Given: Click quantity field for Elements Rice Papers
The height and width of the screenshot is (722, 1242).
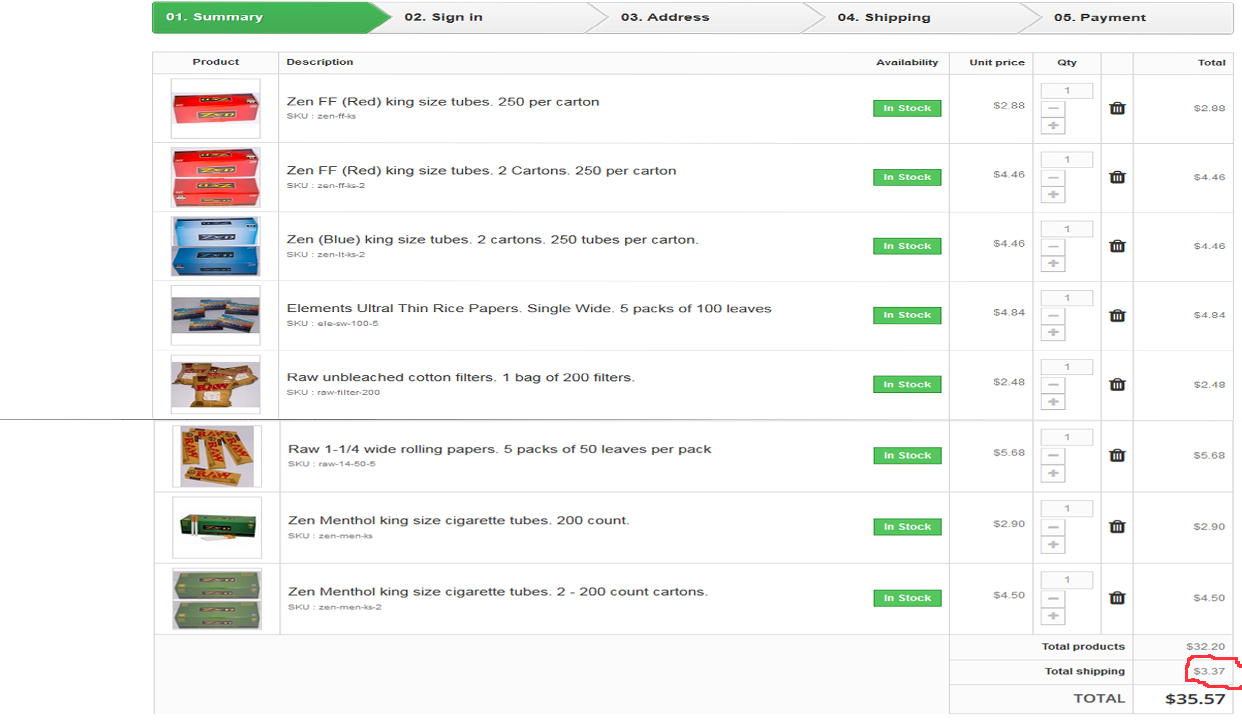Looking at the screenshot, I should 1067,298.
